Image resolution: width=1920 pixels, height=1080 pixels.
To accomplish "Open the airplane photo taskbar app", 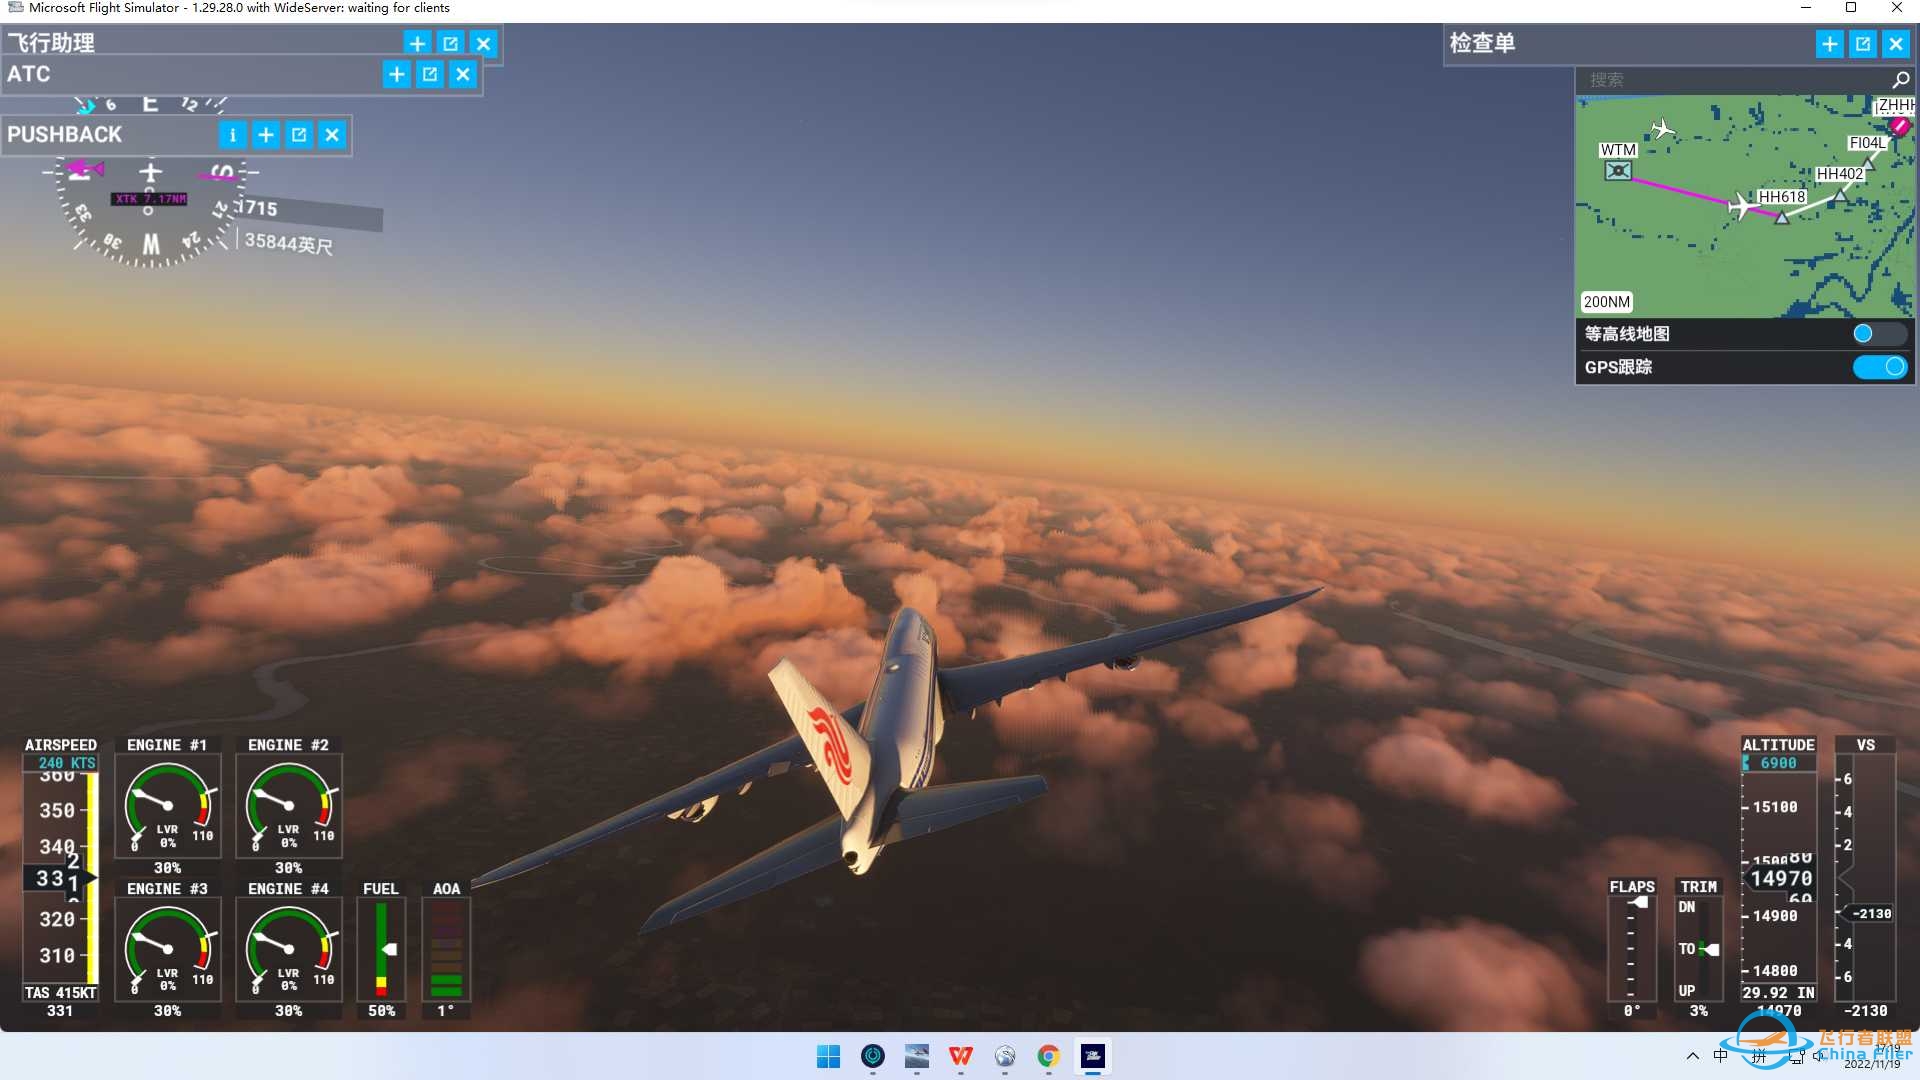I will [x=917, y=1056].
